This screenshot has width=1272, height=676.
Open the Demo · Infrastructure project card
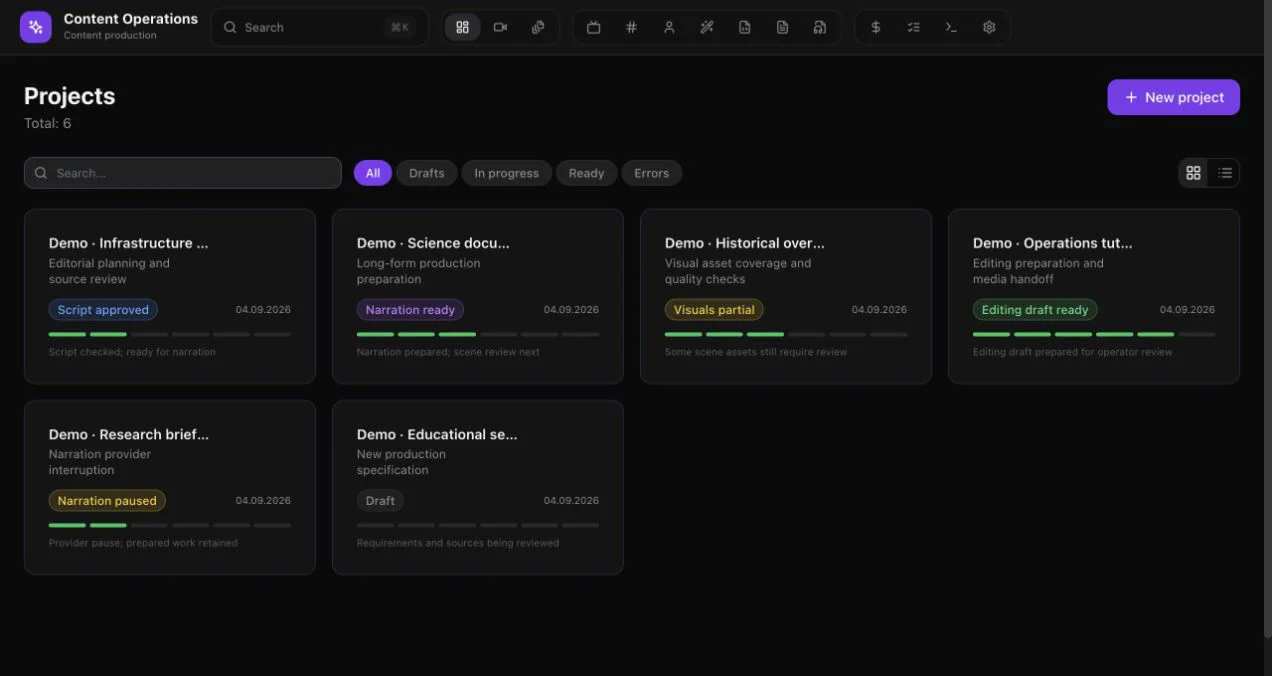click(x=170, y=296)
